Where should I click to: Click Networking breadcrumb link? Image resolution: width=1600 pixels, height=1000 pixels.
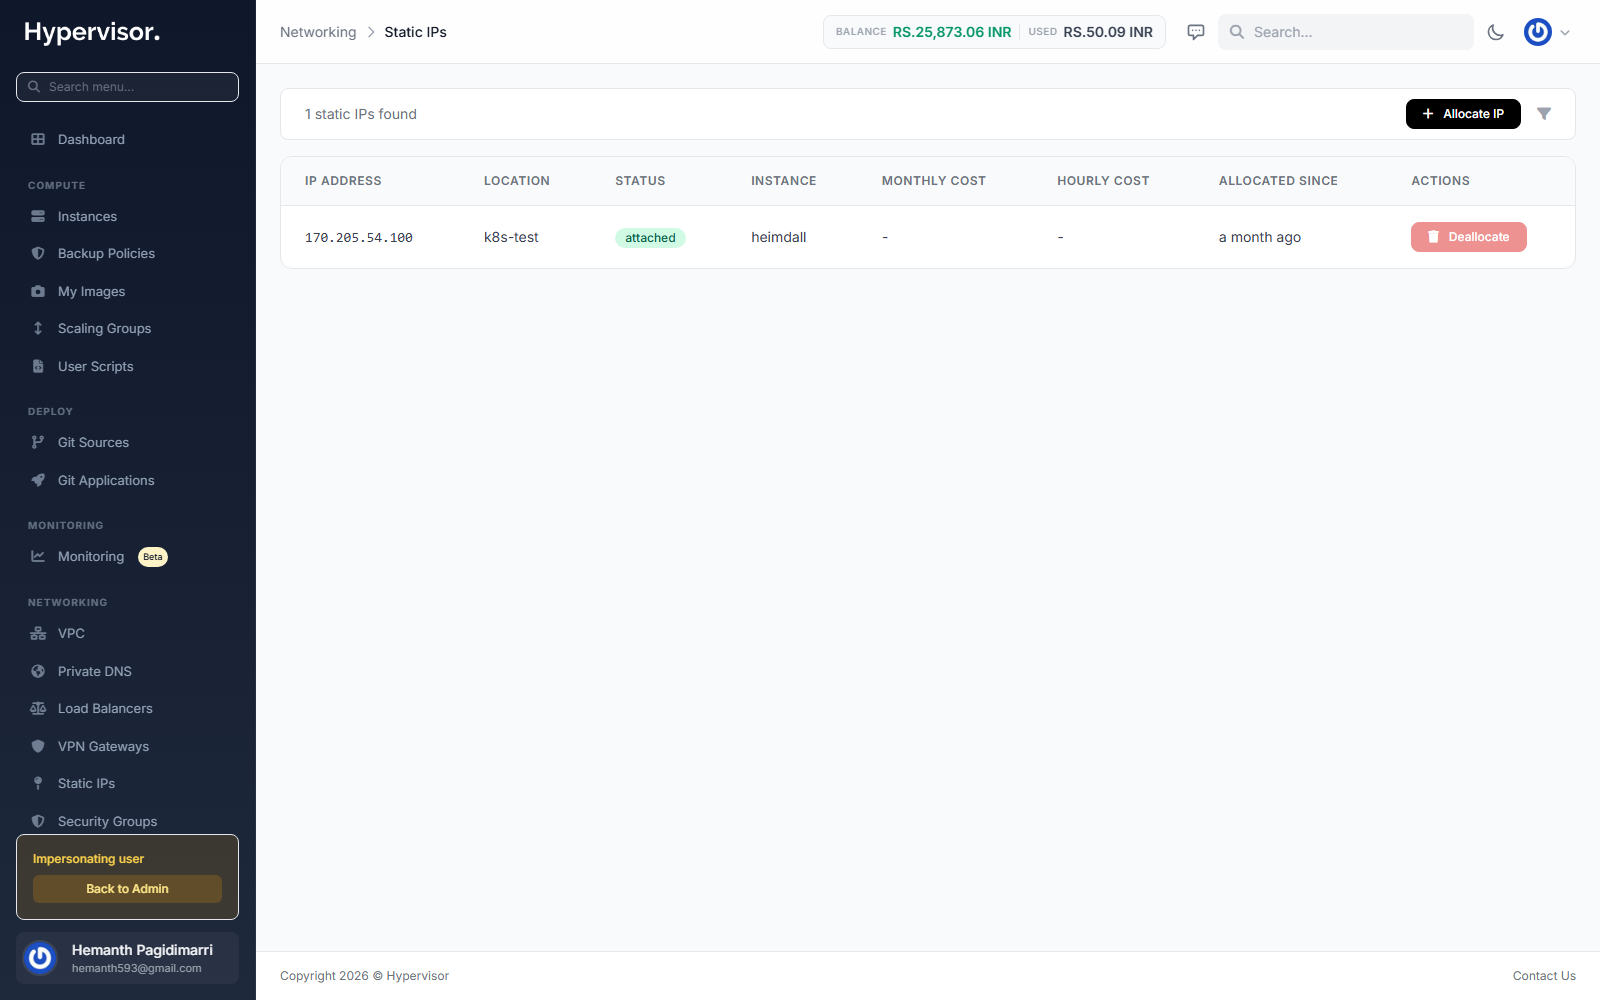click(x=318, y=32)
